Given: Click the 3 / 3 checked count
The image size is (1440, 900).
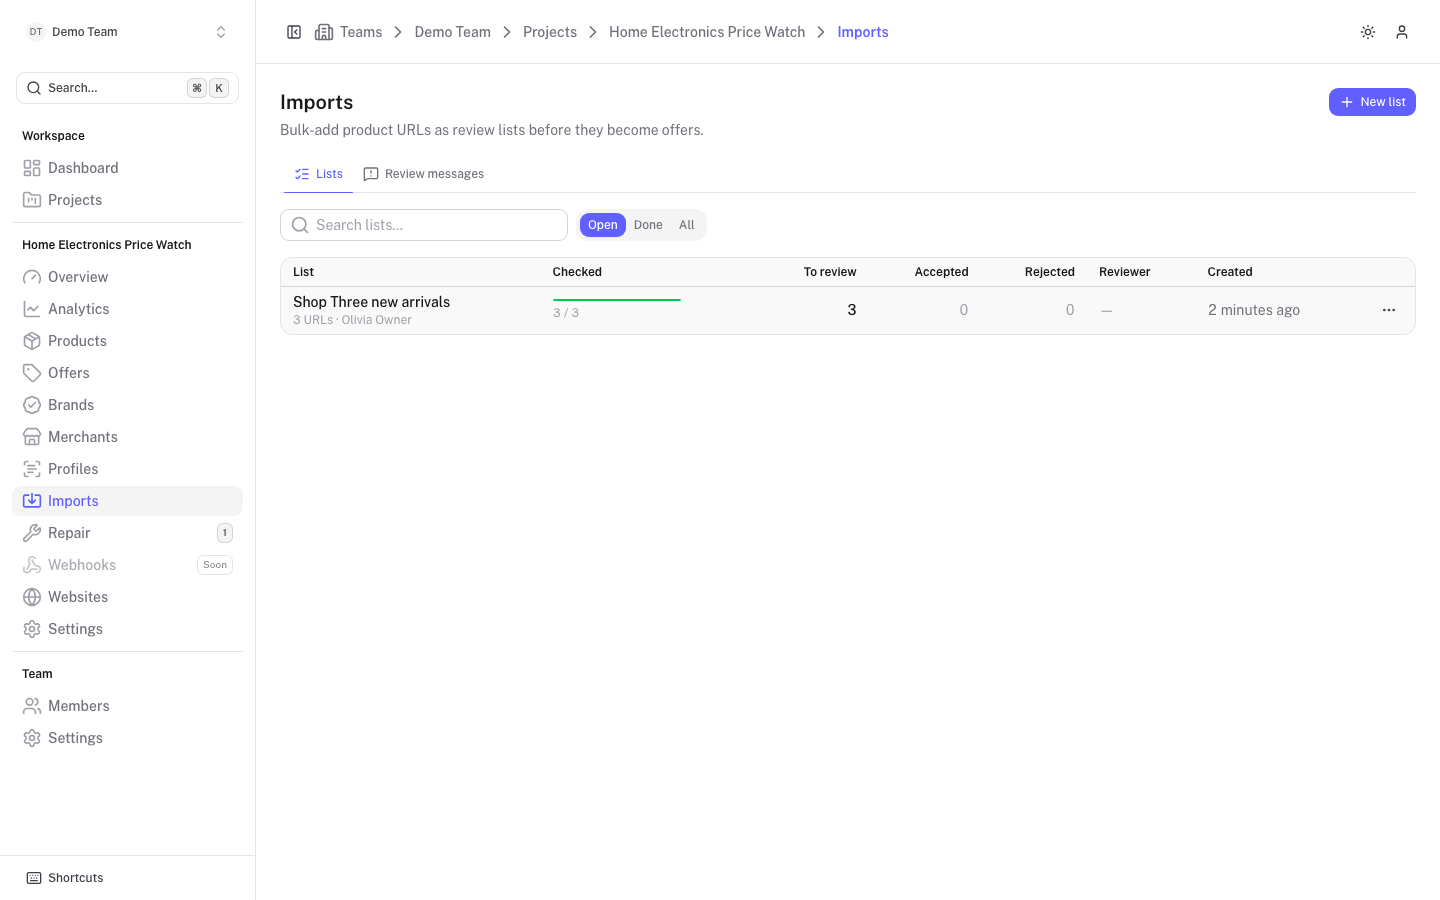Looking at the screenshot, I should coord(566,313).
